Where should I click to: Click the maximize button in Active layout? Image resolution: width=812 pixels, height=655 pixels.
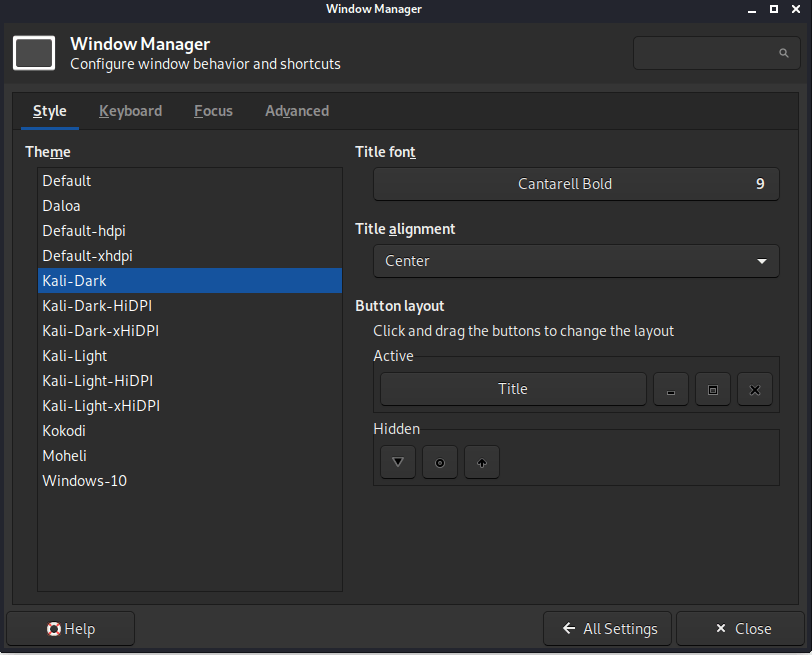pos(713,390)
